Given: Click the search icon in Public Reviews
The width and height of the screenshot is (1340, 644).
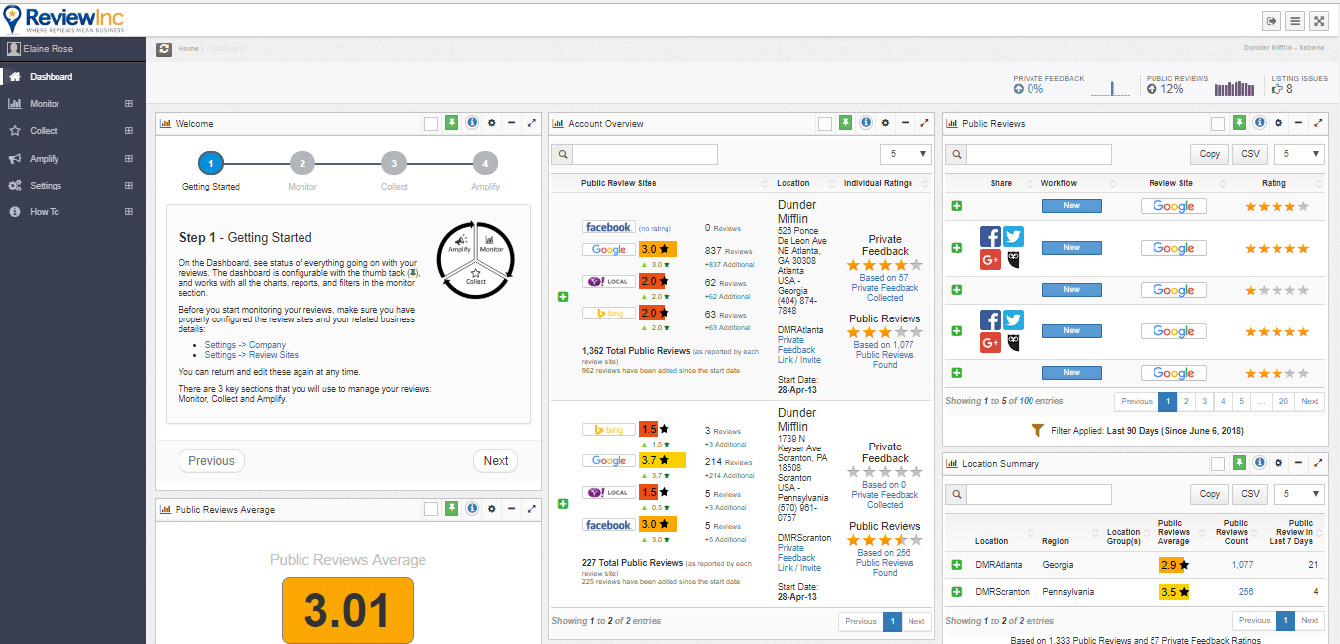Looking at the screenshot, I should click(955, 154).
